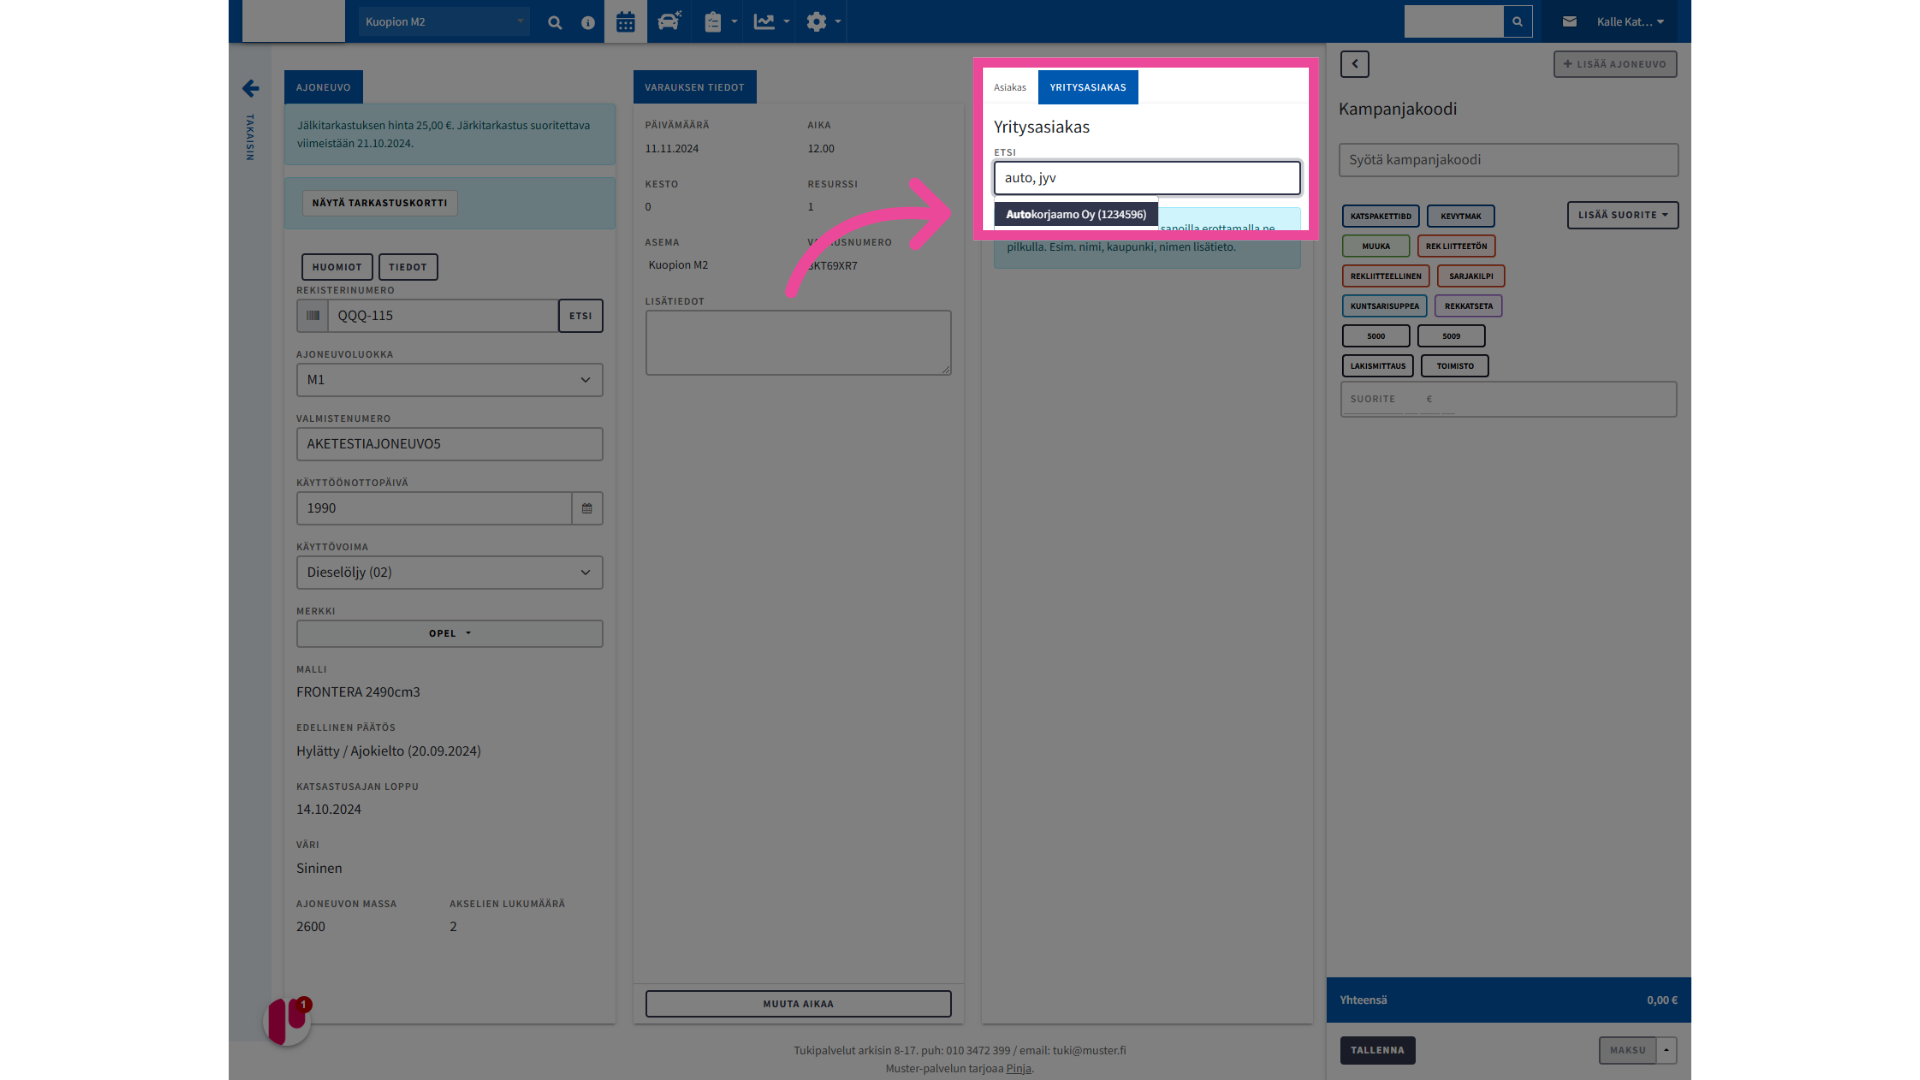
Task: Open the Lisää suorite dropdown
Action: [1622, 215]
